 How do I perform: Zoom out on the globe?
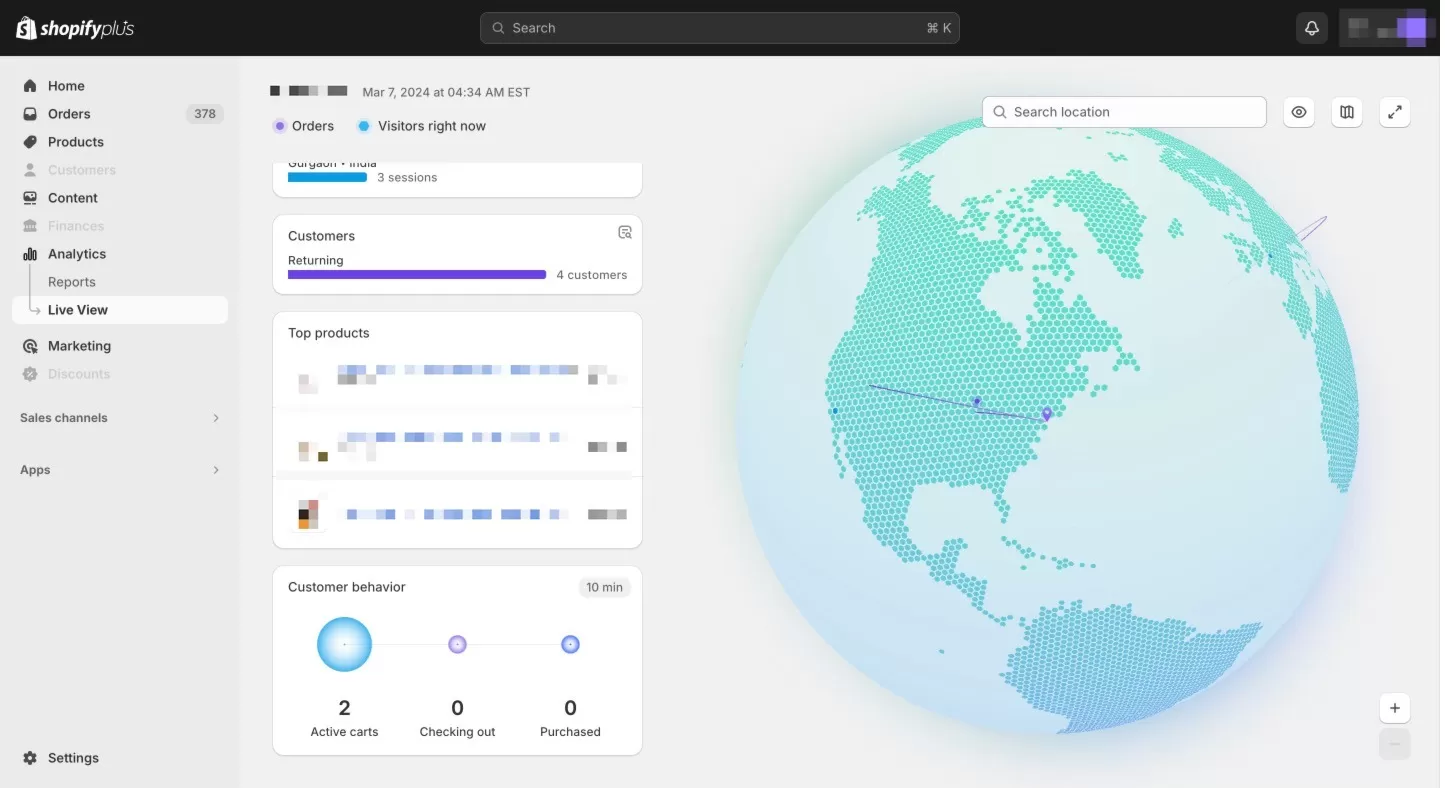[1395, 743]
